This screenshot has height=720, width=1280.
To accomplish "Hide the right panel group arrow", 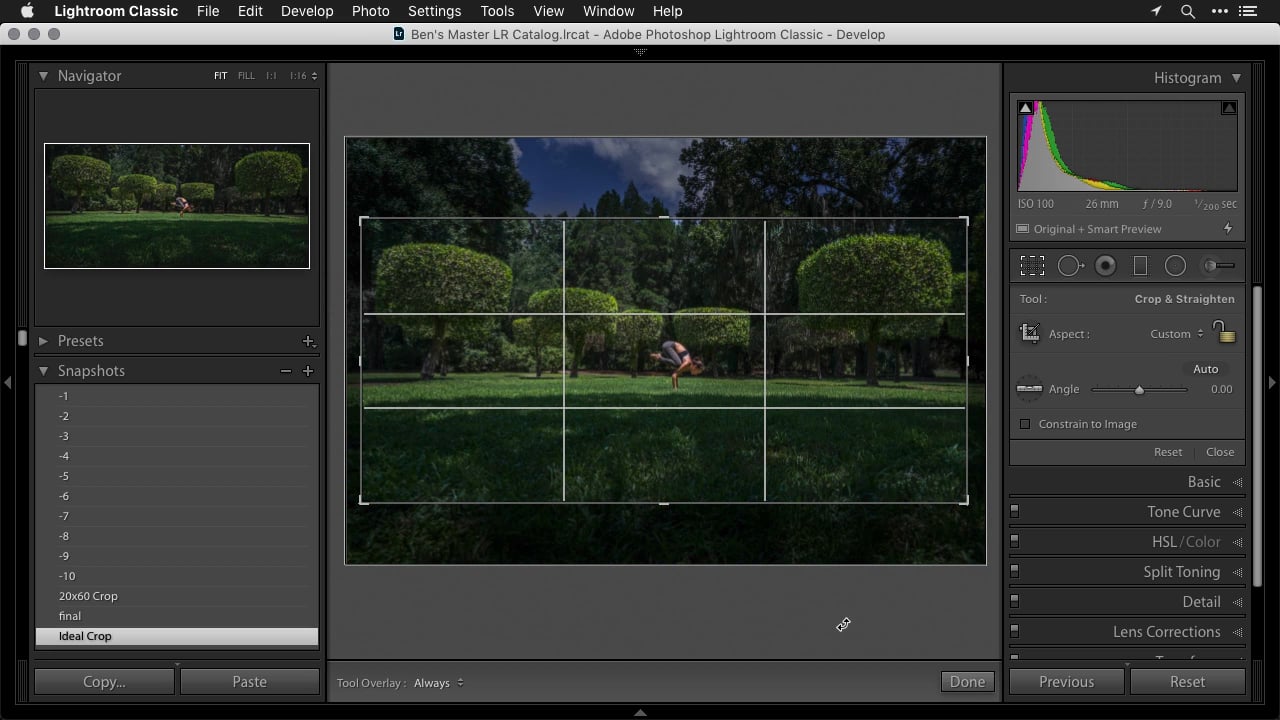I will tap(1272, 382).
